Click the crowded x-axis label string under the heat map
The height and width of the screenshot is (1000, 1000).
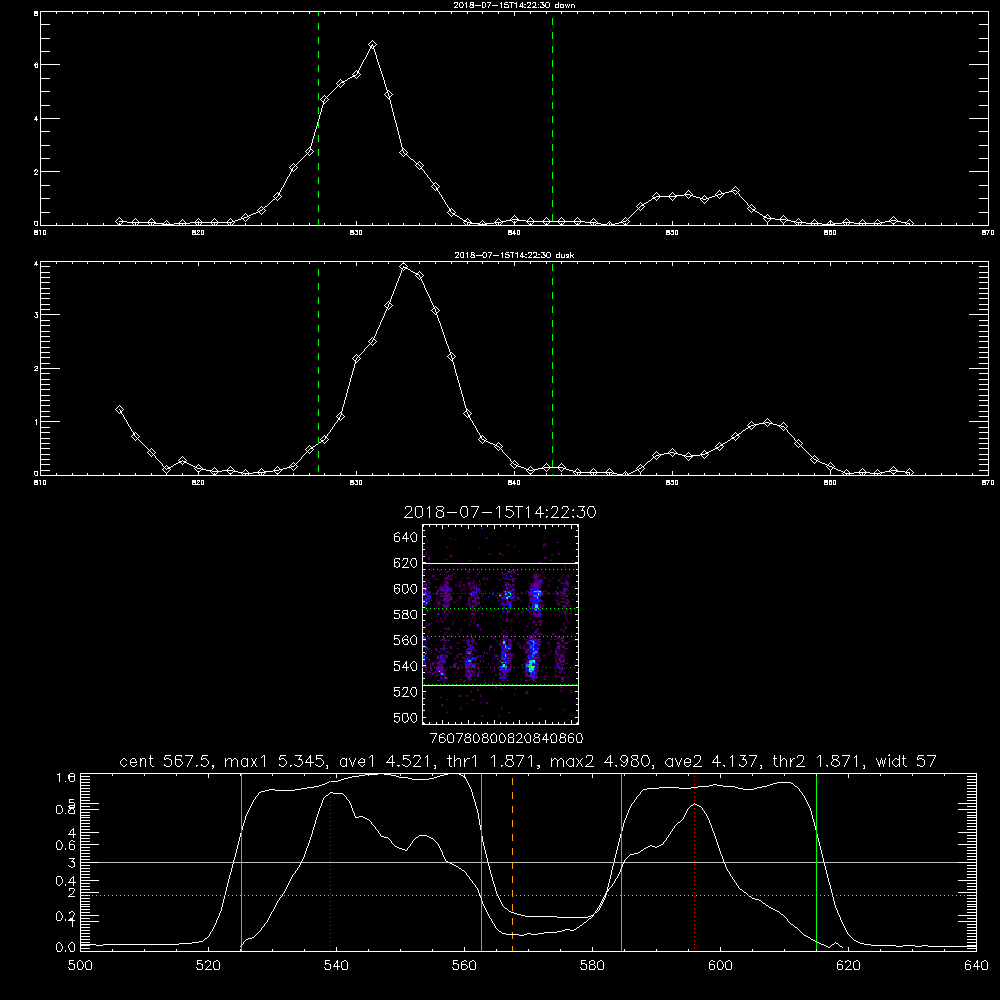click(x=507, y=739)
